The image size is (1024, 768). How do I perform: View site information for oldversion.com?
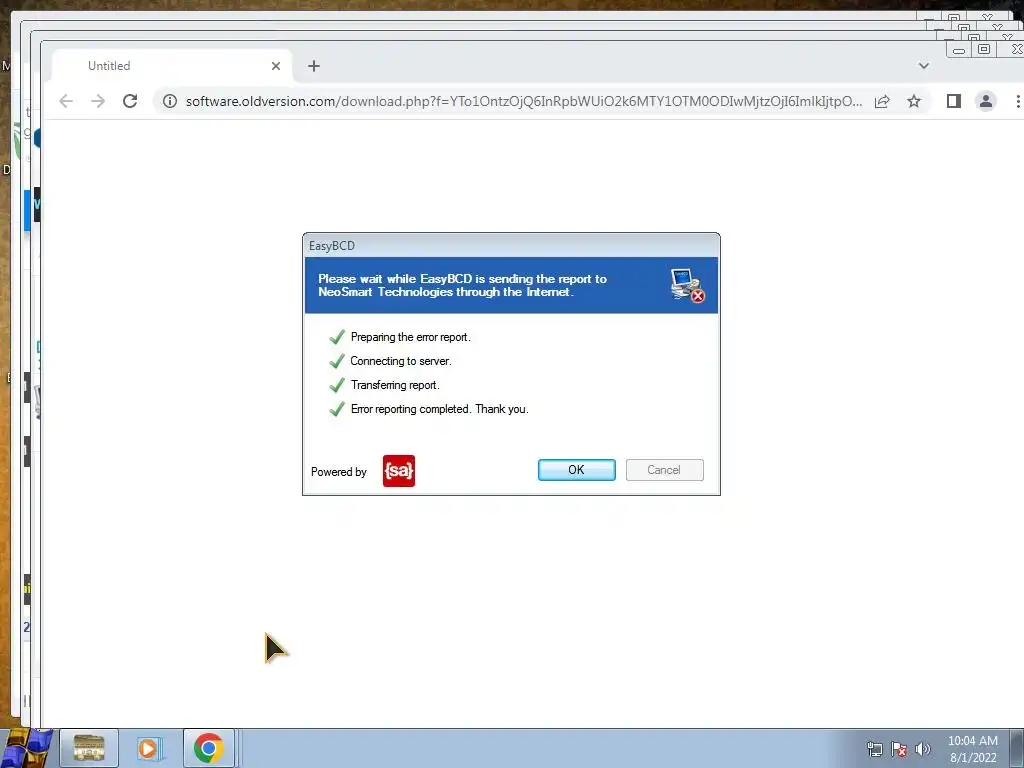[170, 101]
